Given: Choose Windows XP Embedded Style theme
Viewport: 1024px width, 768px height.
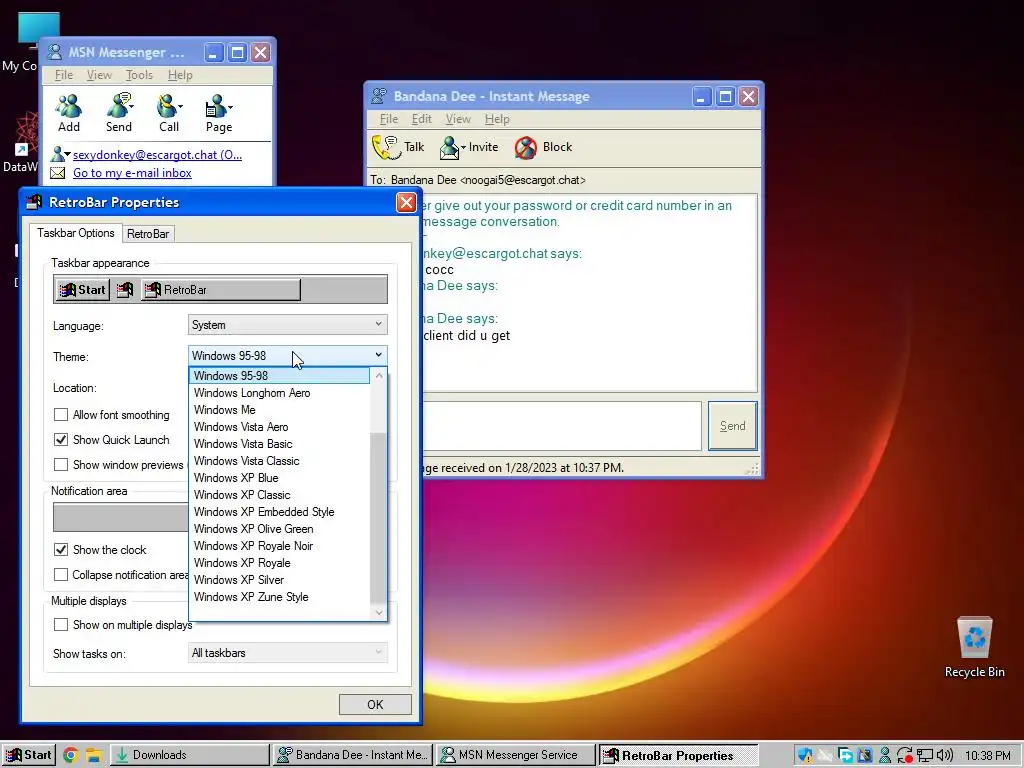Looking at the screenshot, I should point(280,511).
